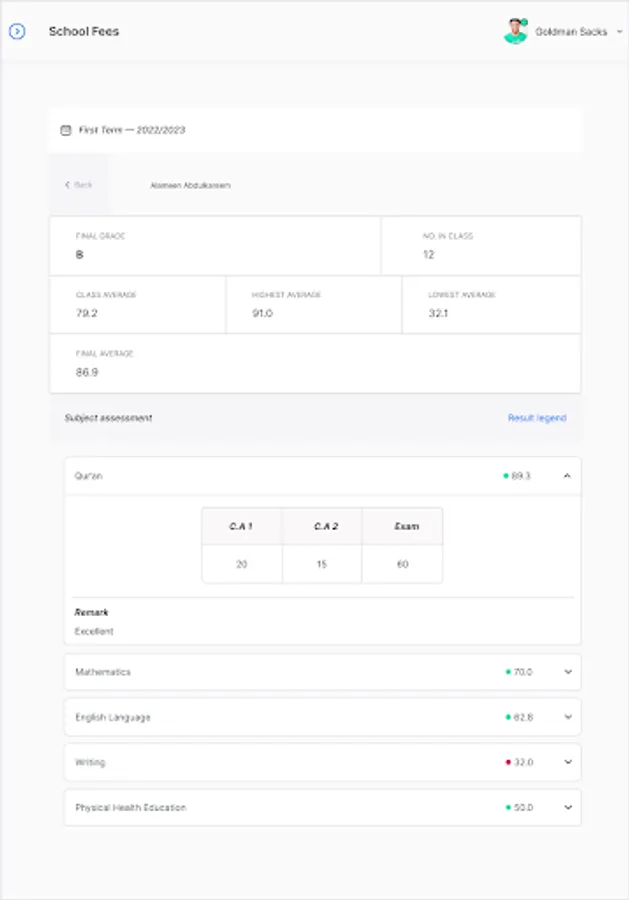Expand the Mathematics subject row
The image size is (629, 900).
568,672
